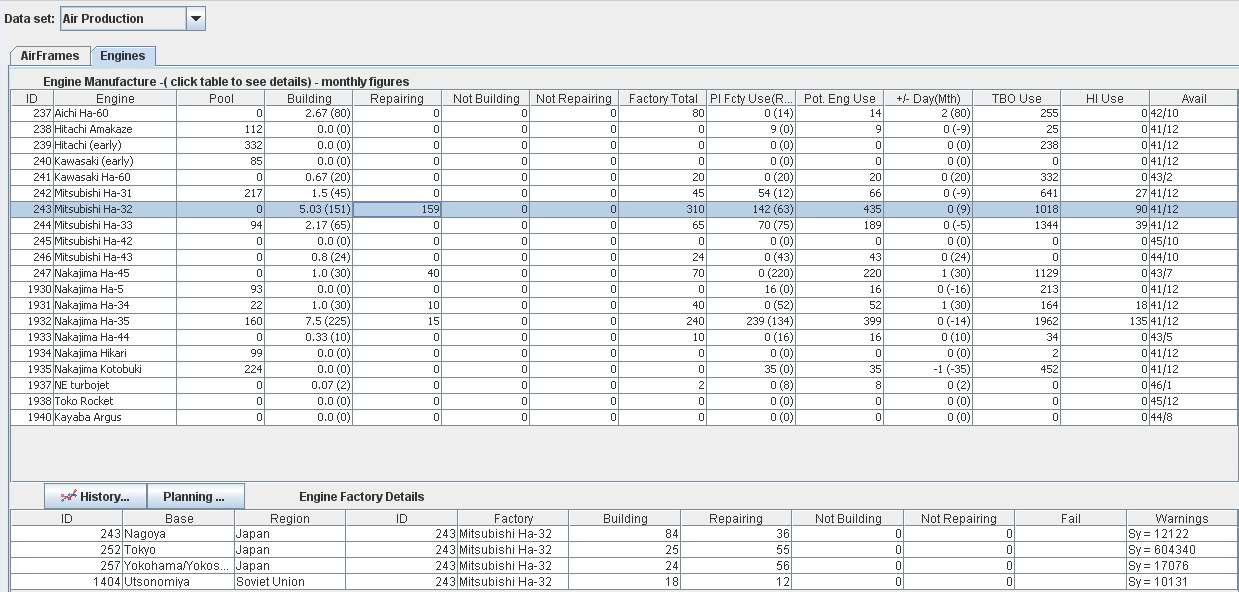Screen dimensions: 1239x592
Task: Select the Kayaba Argus row
Action: coord(624,417)
